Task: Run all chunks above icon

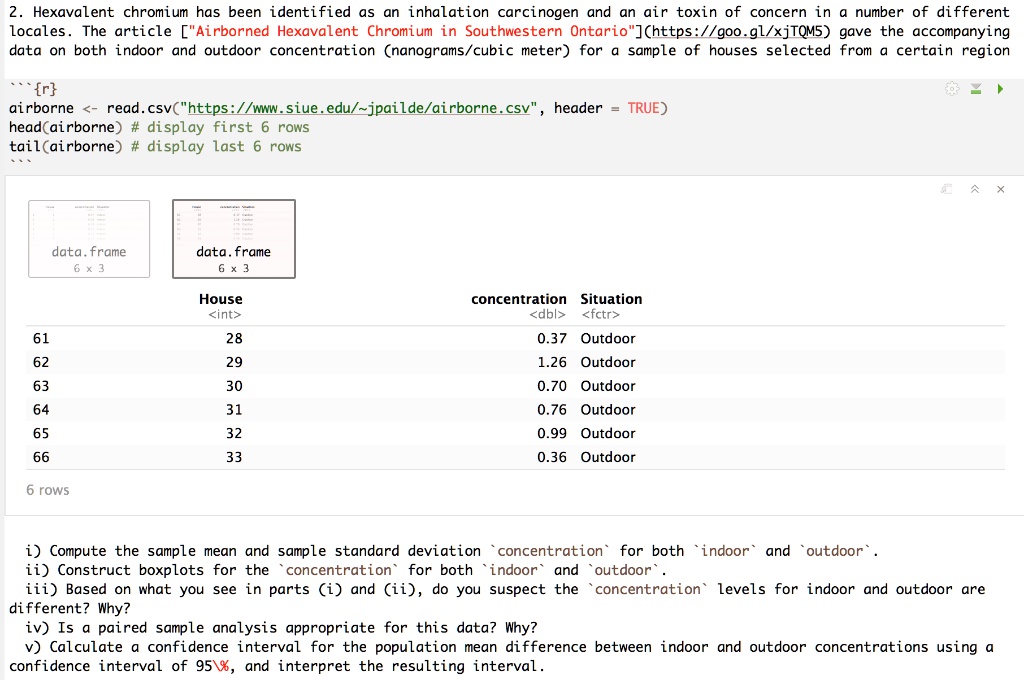Action: [x=976, y=89]
